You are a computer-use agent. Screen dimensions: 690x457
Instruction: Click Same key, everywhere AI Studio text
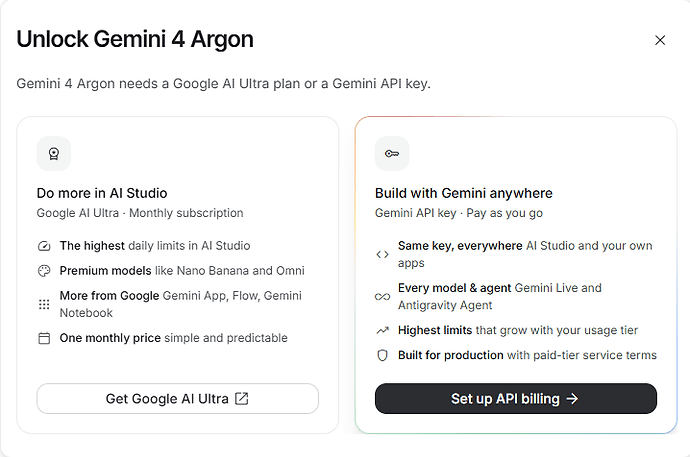pos(525,254)
